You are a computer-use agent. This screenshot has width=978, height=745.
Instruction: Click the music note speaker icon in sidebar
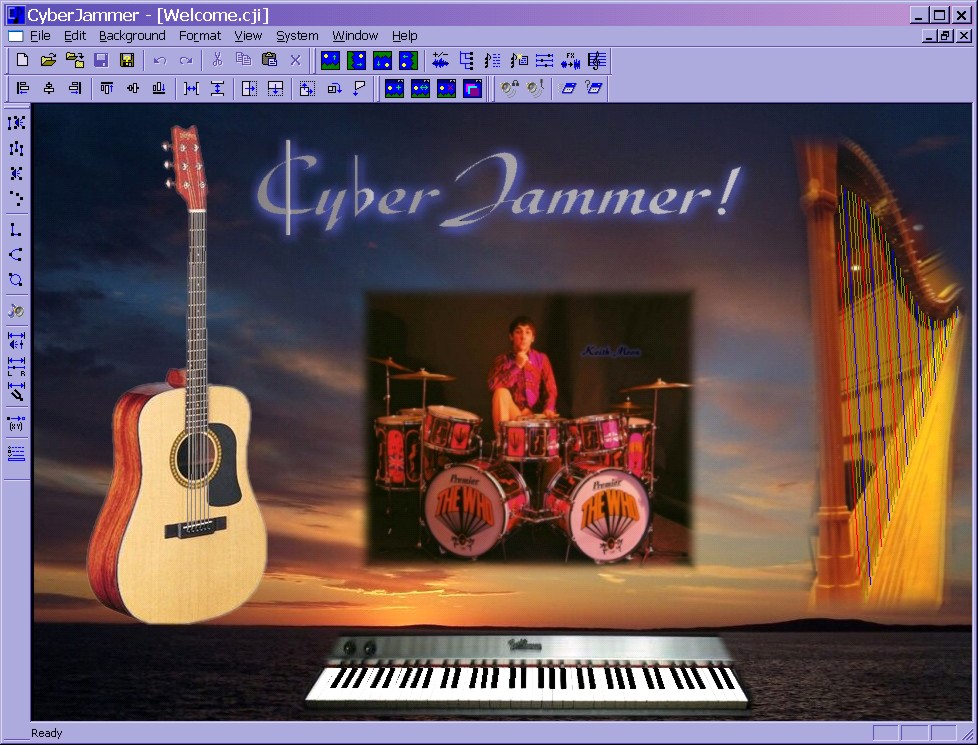coord(16,311)
